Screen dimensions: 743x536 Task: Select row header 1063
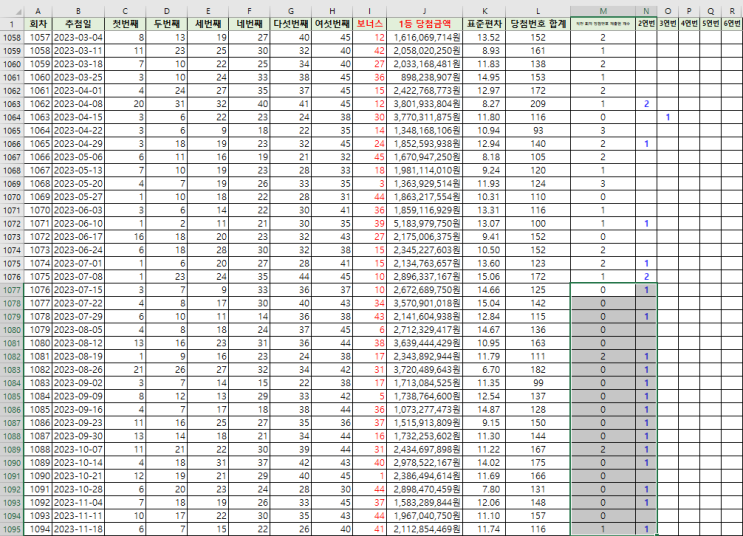(12, 104)
